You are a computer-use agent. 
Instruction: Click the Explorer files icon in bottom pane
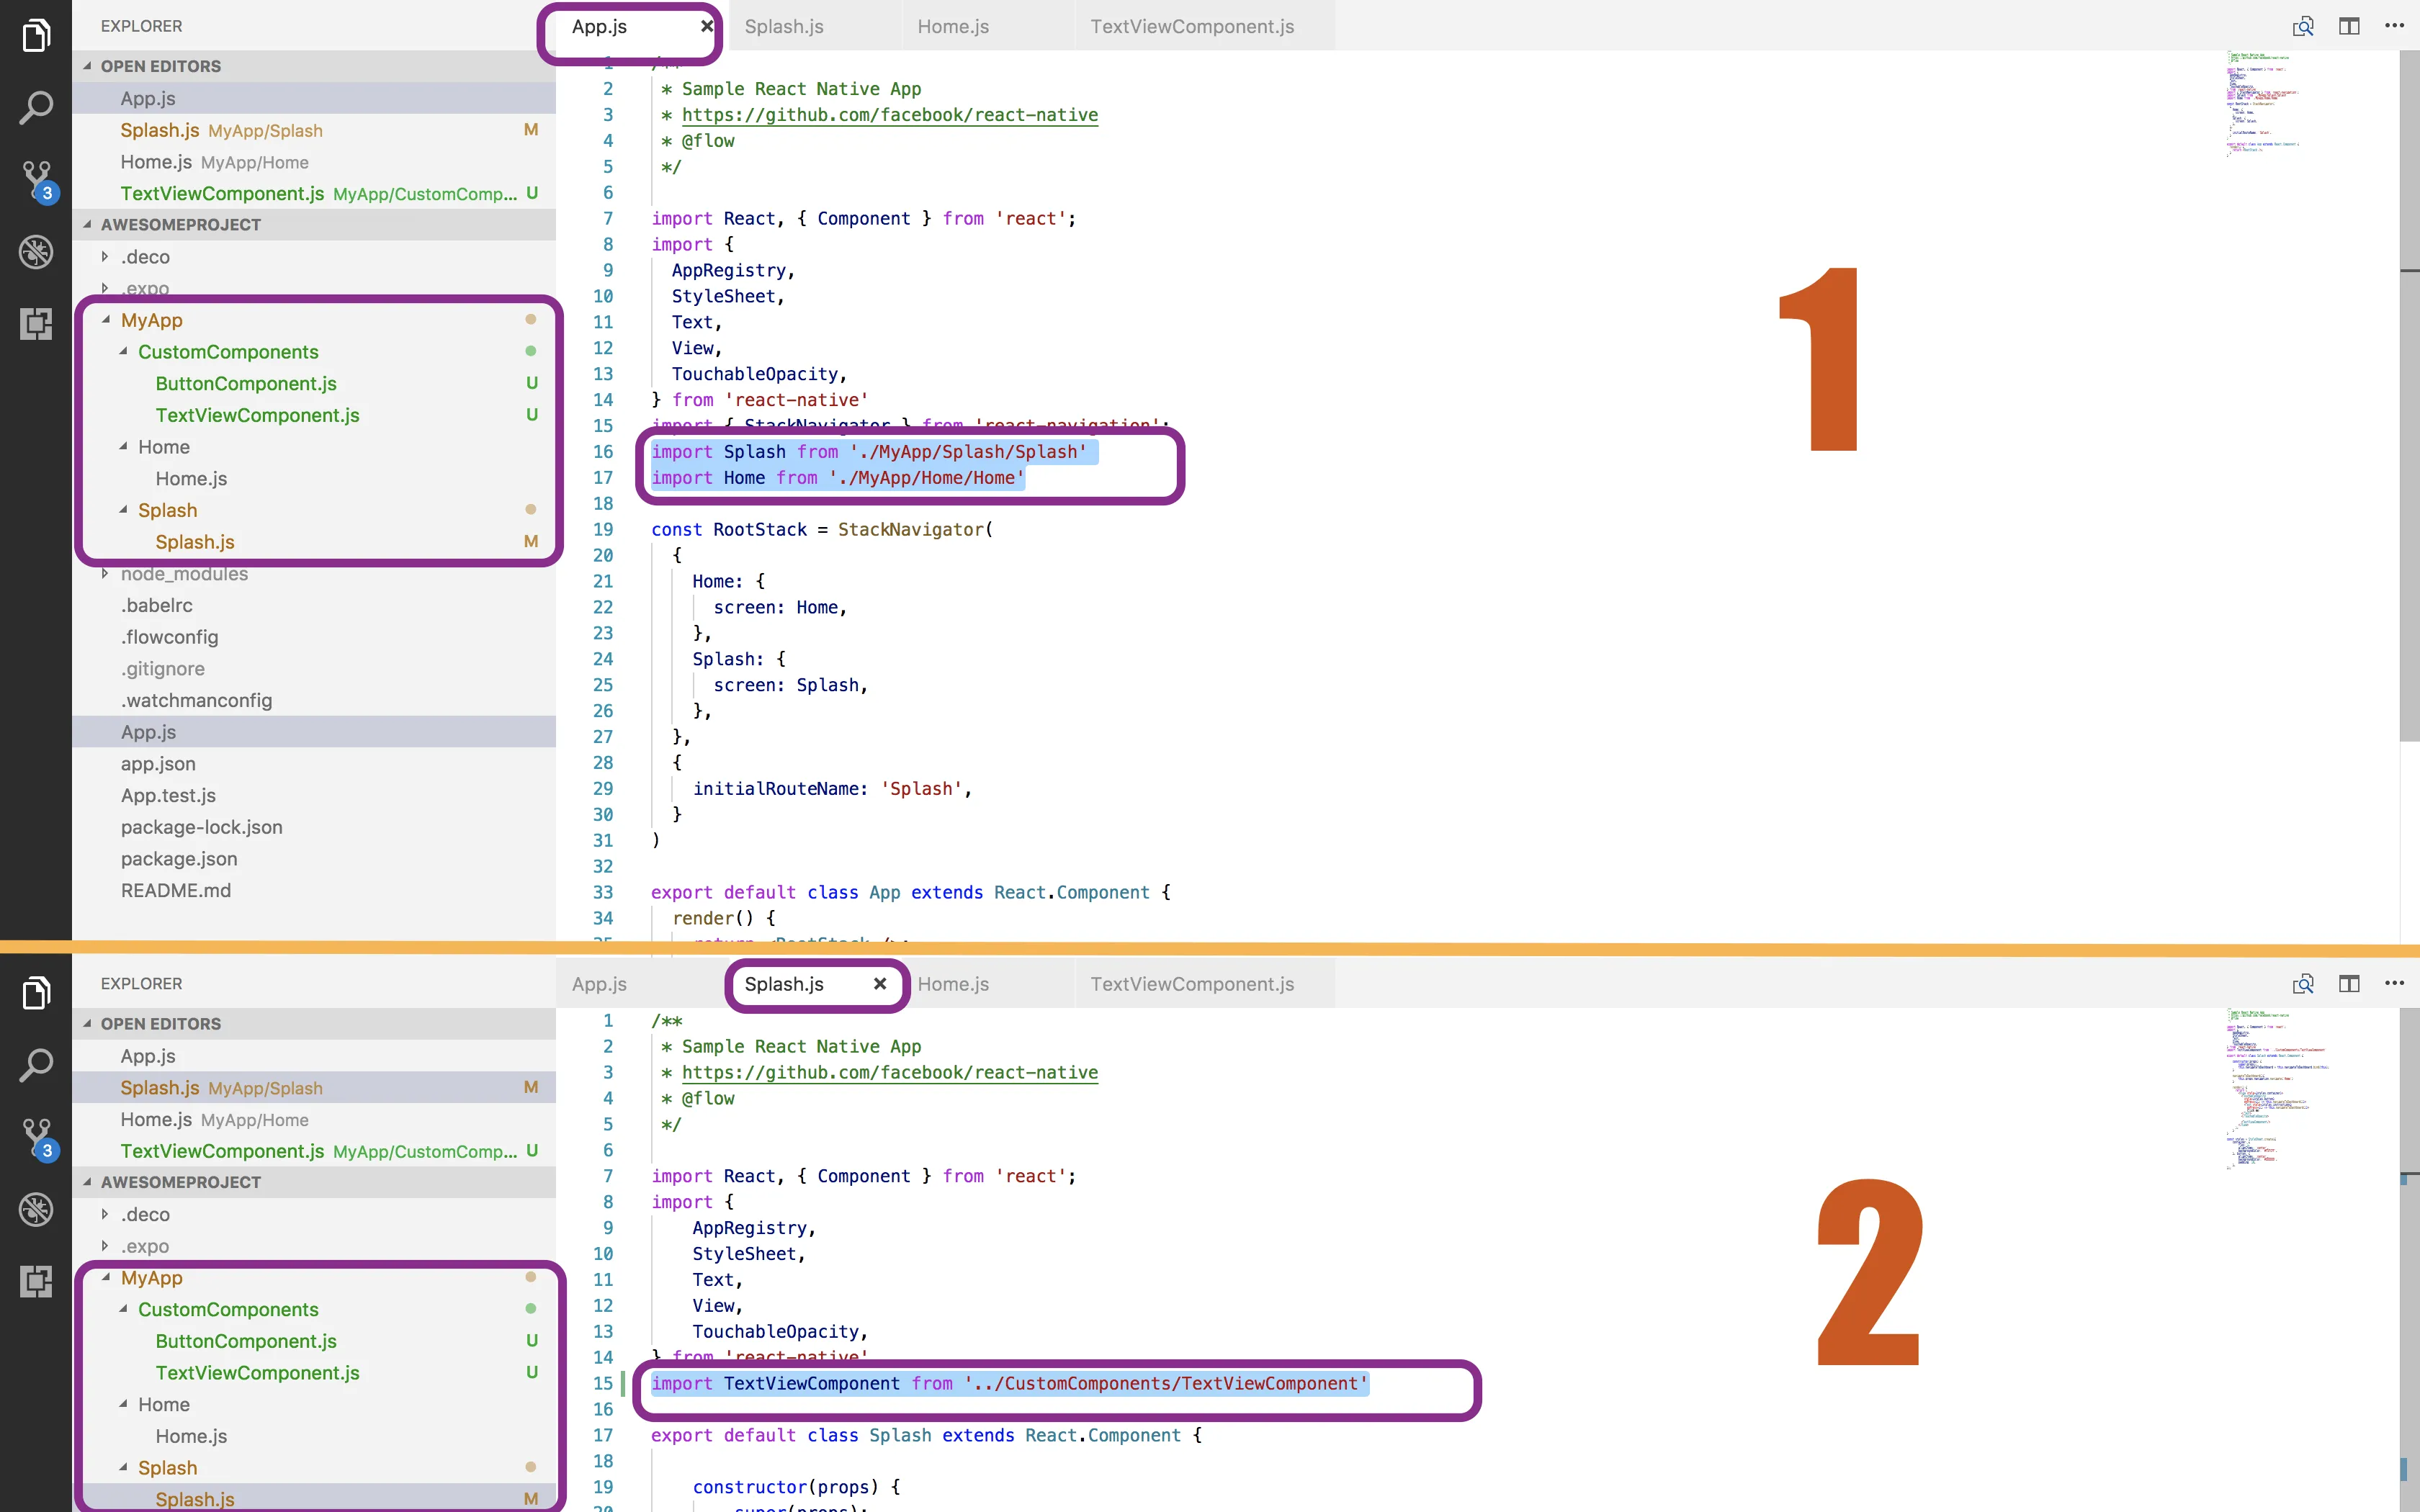(x=36, y=993)
